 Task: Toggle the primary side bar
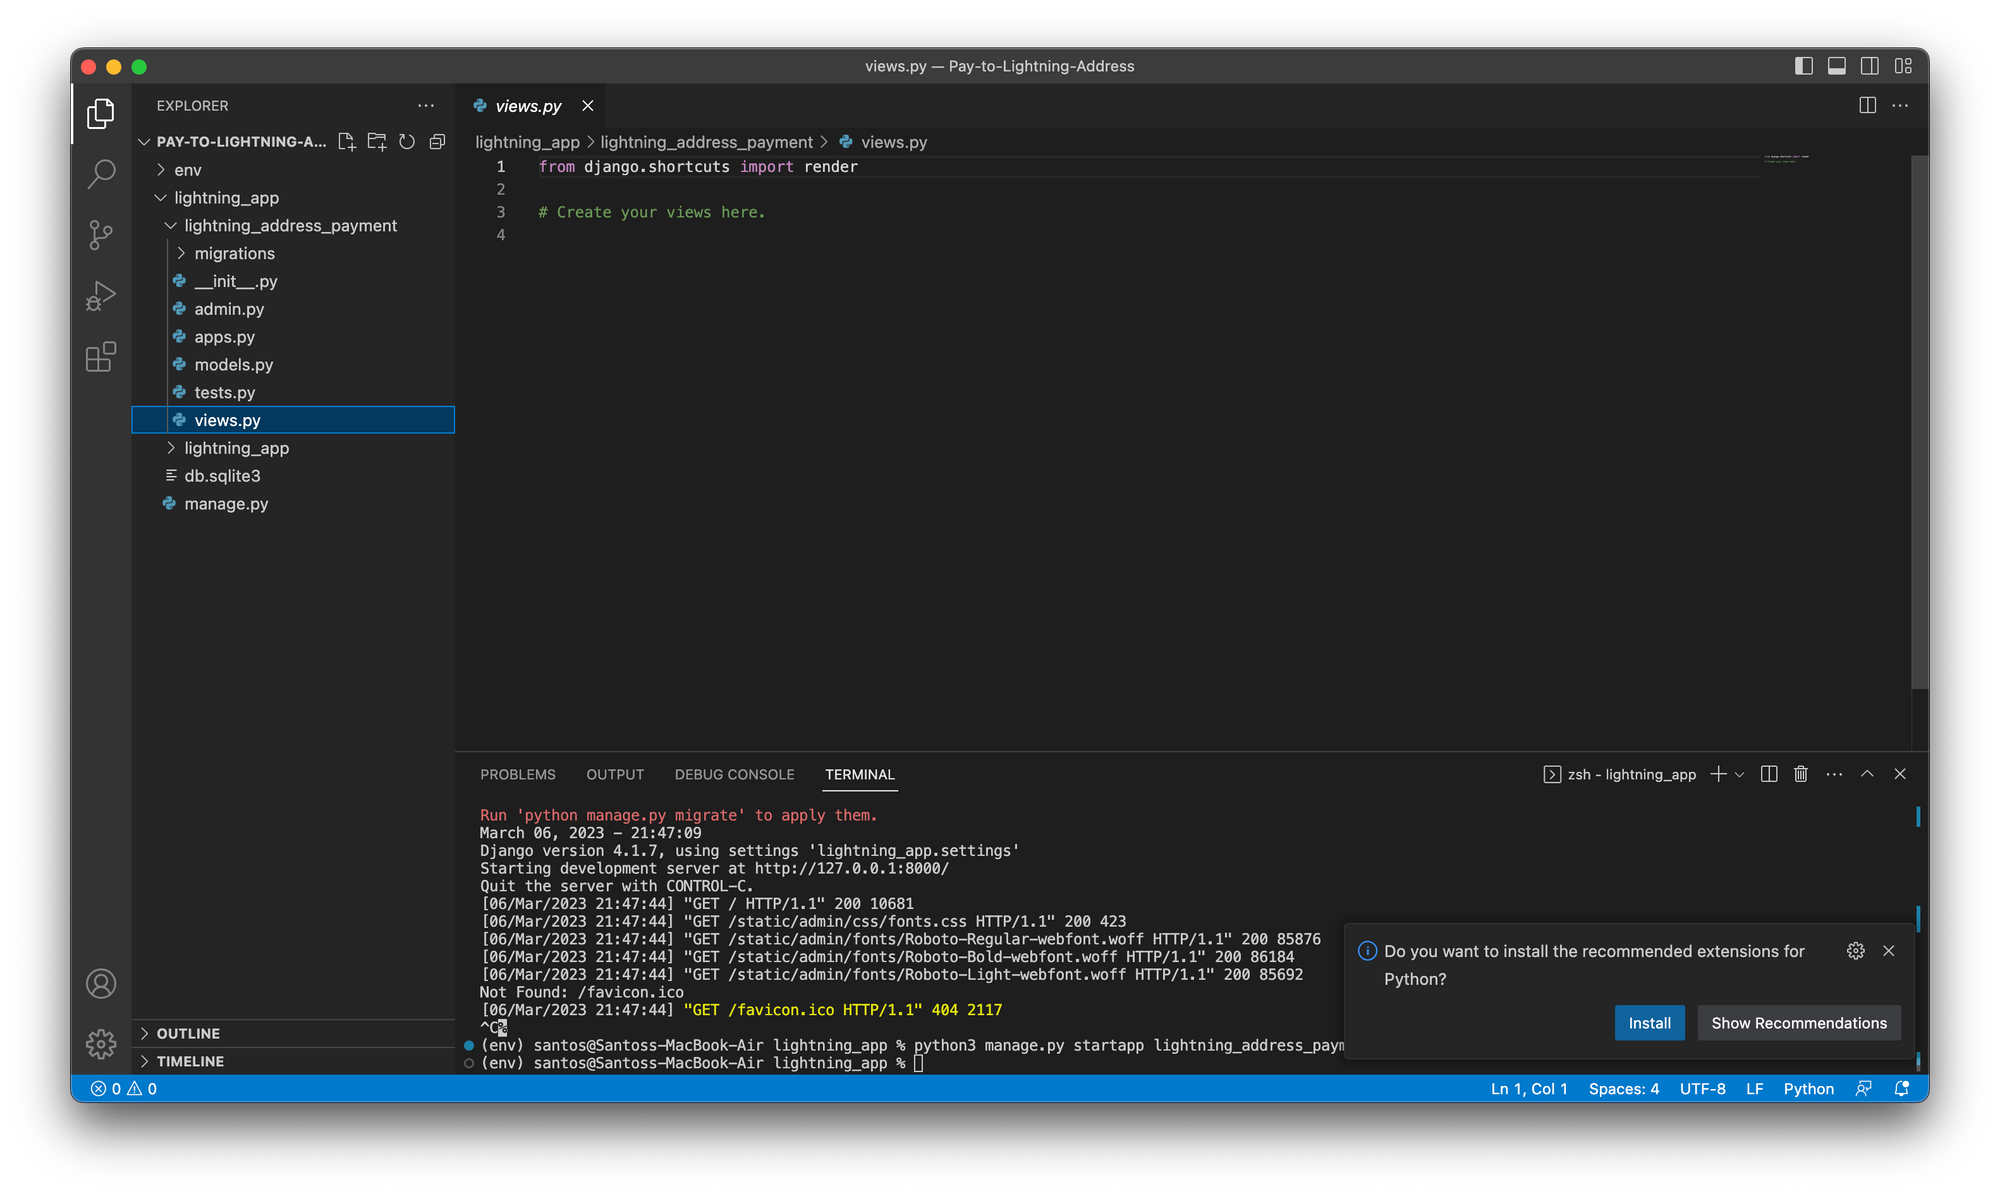click(1804, 66)
